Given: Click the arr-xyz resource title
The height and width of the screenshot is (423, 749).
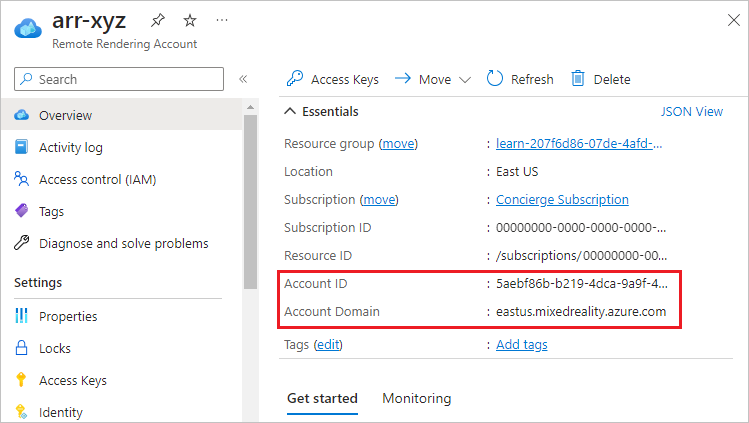Looking at the screenshot, I should tap(89, 21).
